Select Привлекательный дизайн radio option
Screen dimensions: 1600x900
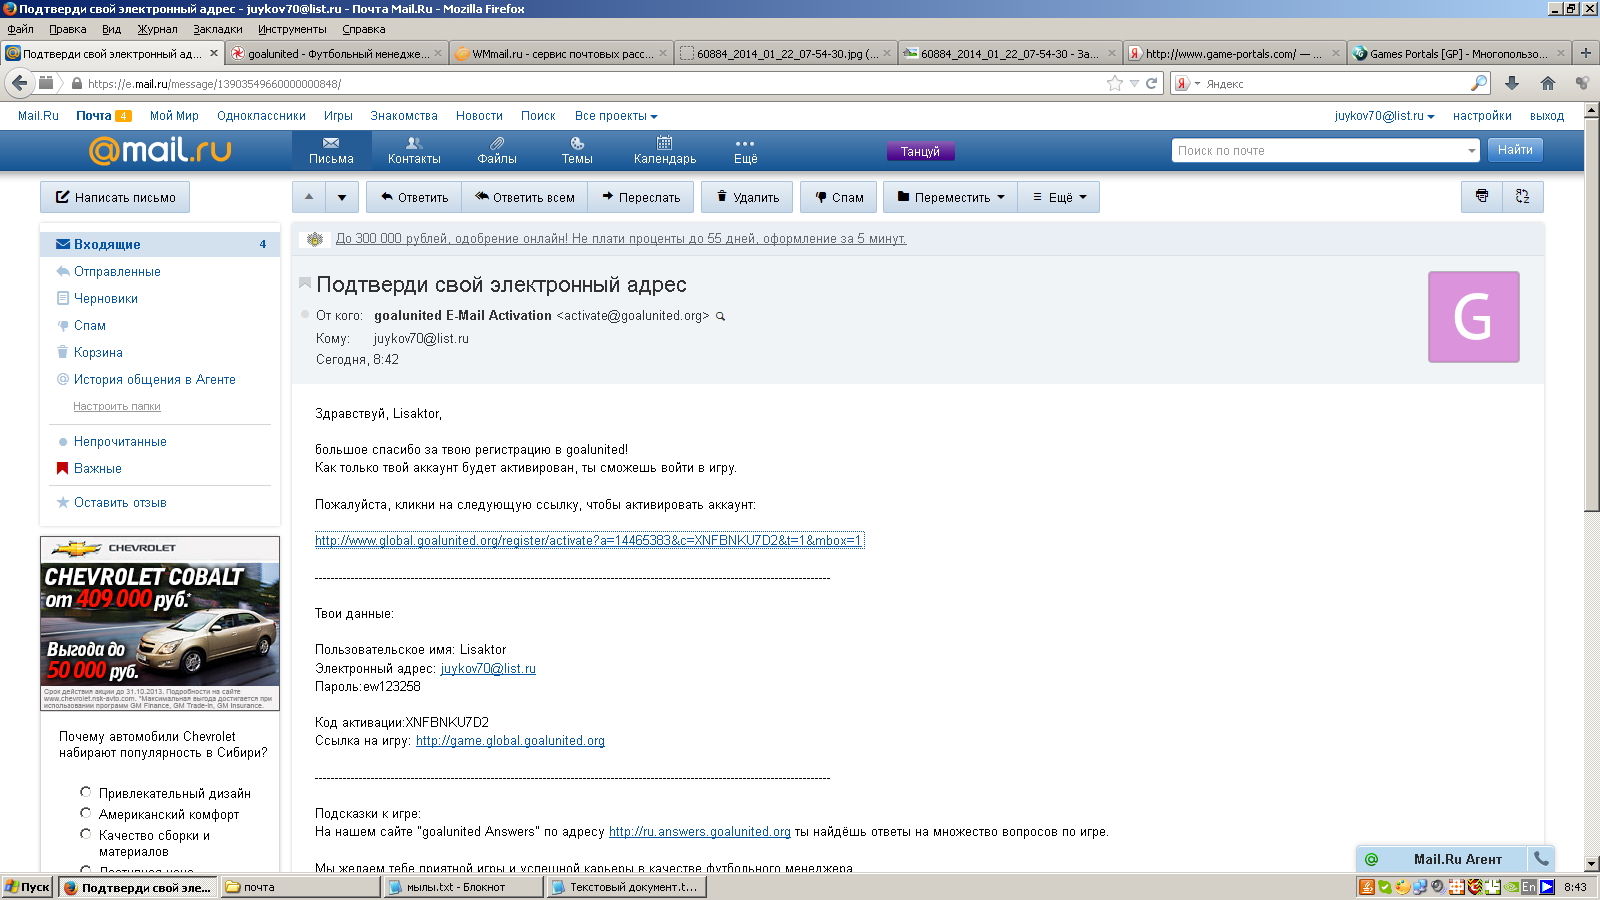point(85,792)
